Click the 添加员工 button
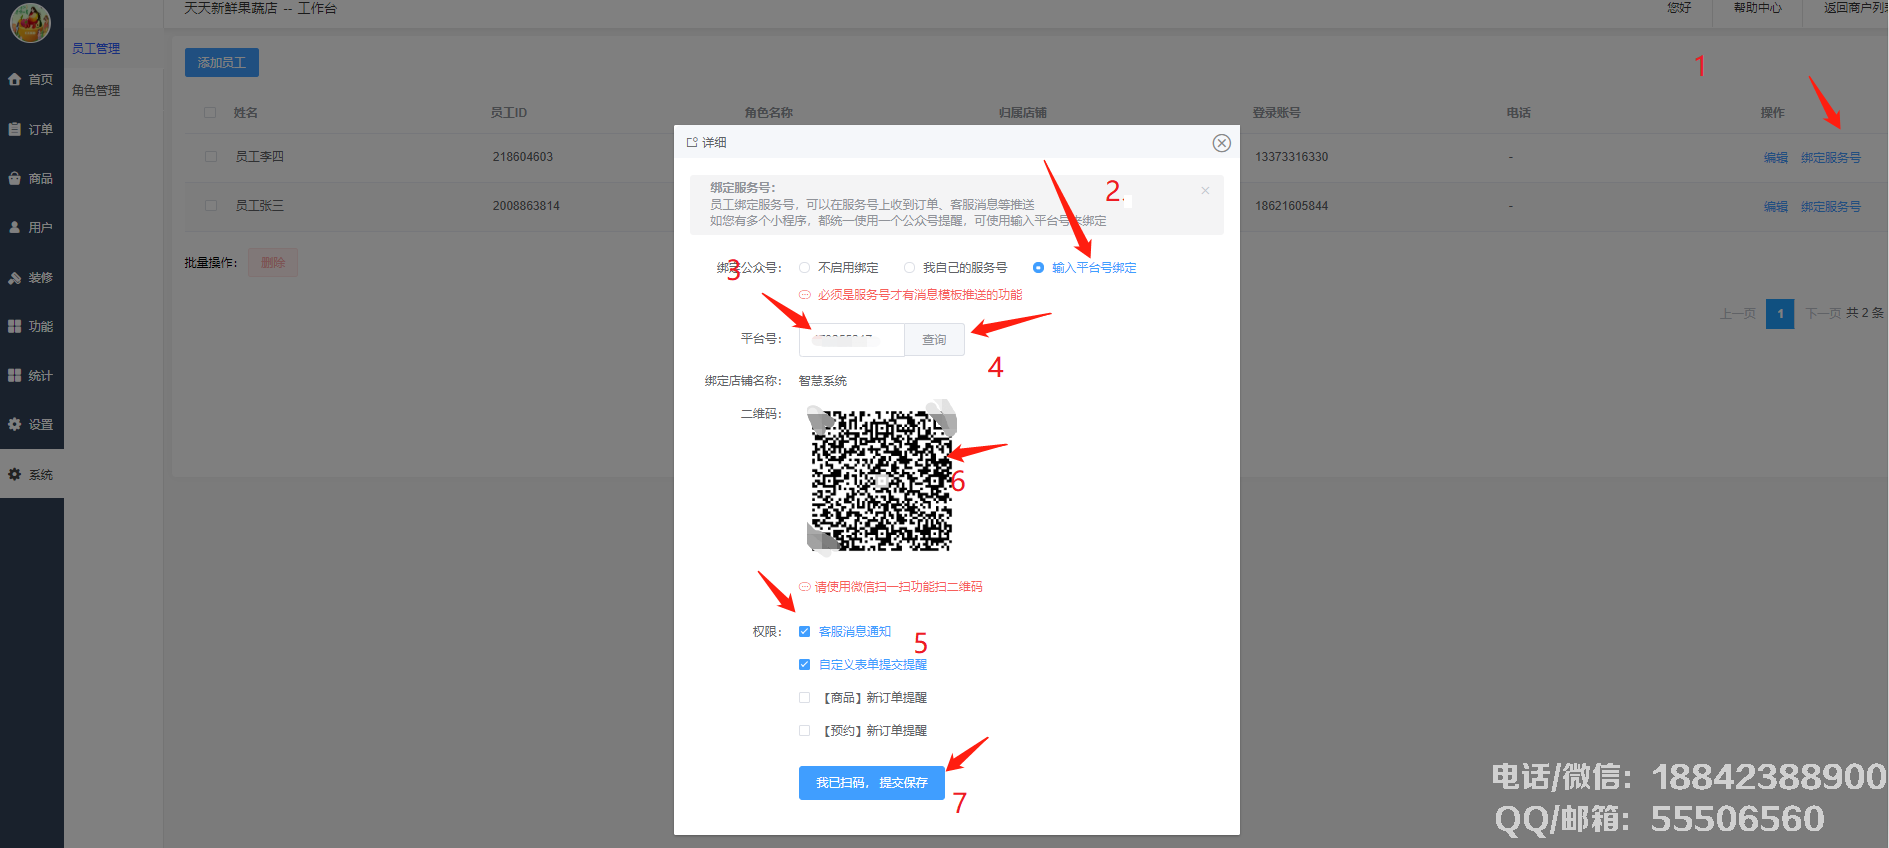The image size is (1889, 848). (x=222, y=62)
